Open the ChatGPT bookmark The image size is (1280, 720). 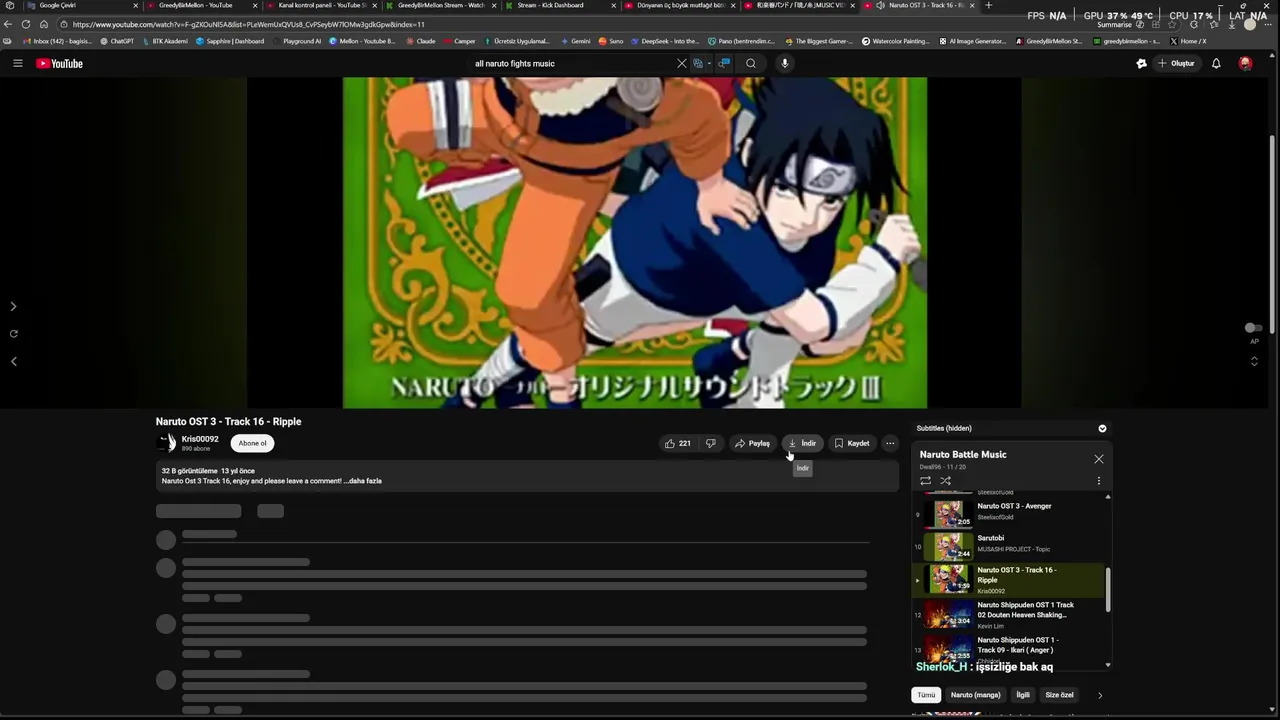[117, 41]
